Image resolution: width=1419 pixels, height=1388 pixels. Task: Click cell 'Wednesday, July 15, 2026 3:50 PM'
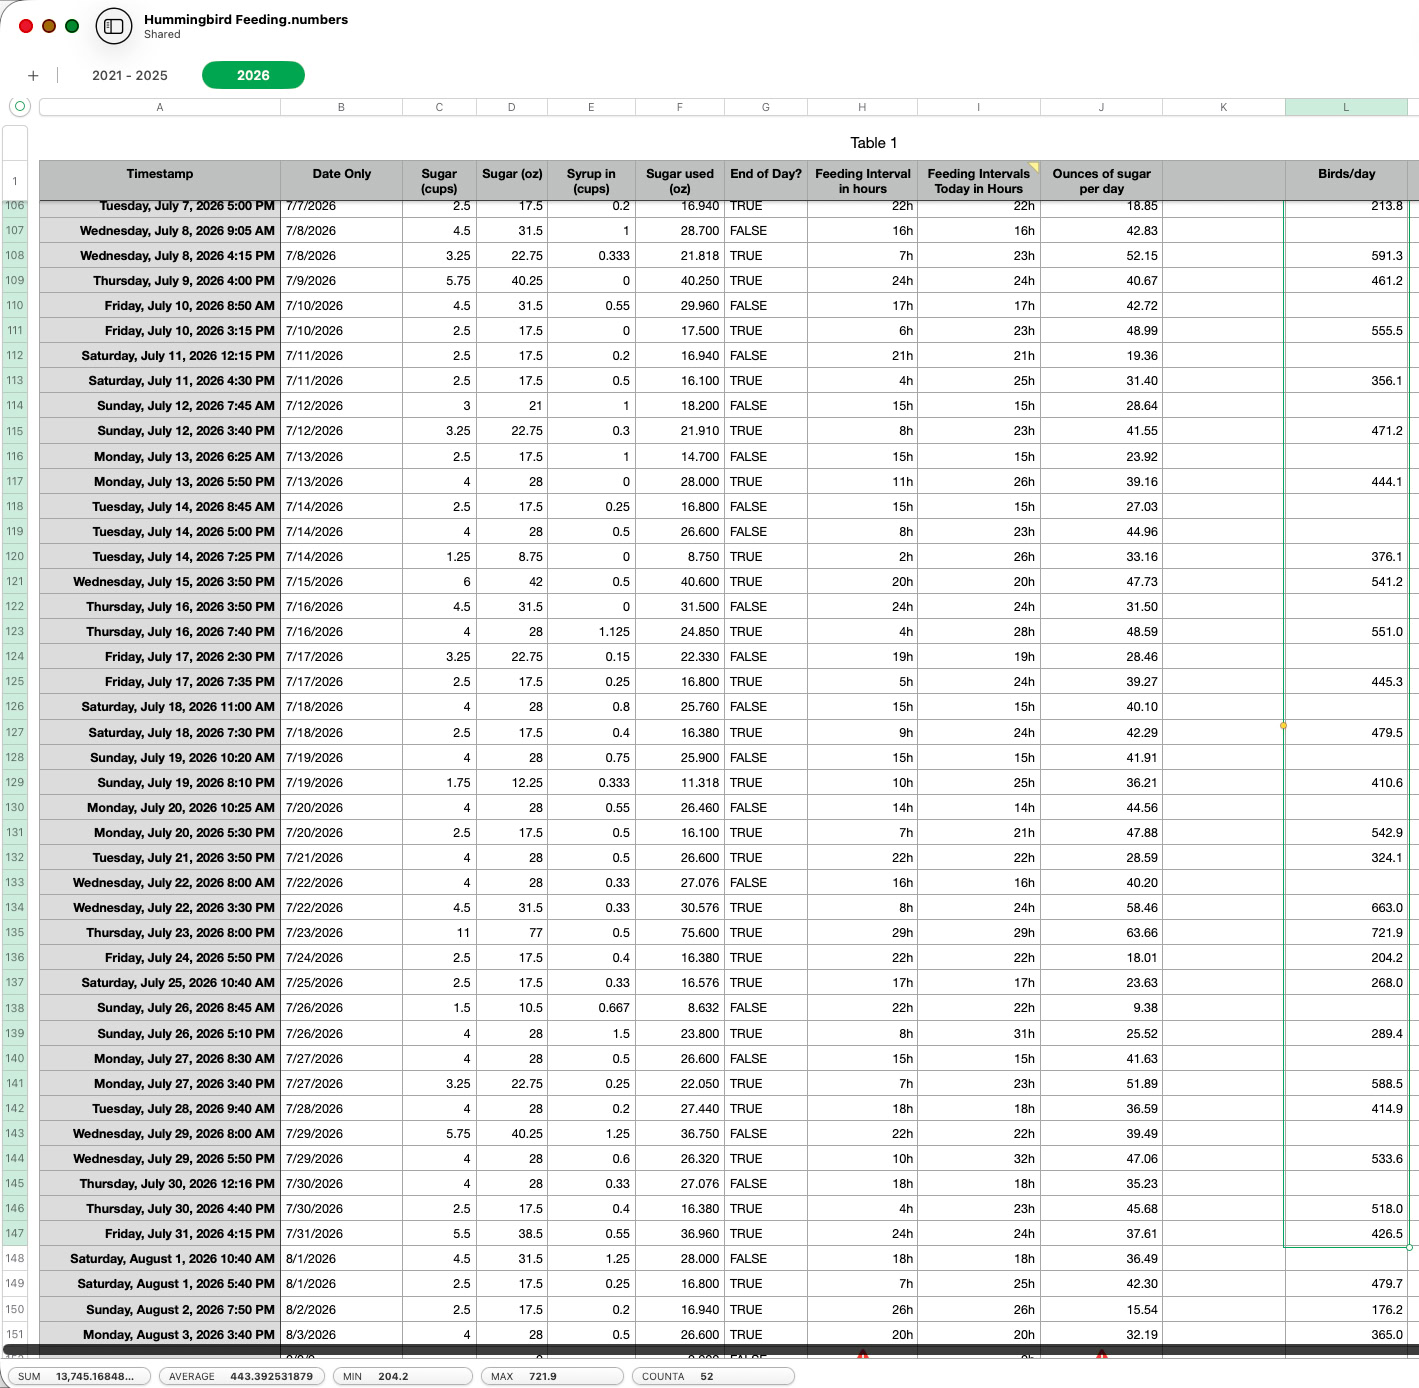tap(160, 581)
